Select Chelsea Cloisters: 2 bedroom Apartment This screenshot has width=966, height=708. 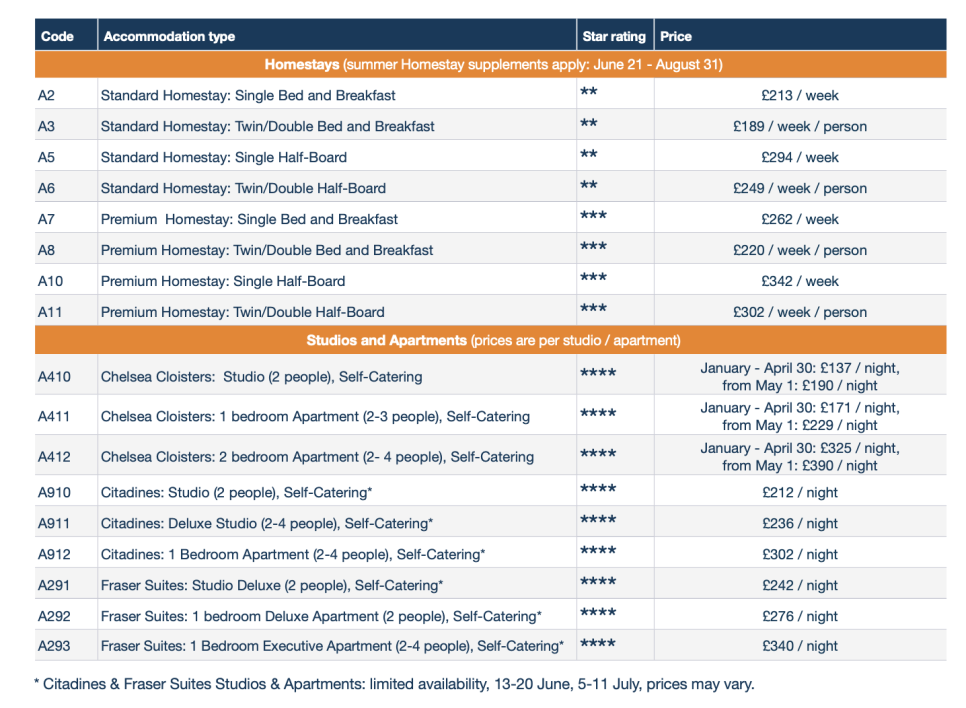[x=317, y=457]
